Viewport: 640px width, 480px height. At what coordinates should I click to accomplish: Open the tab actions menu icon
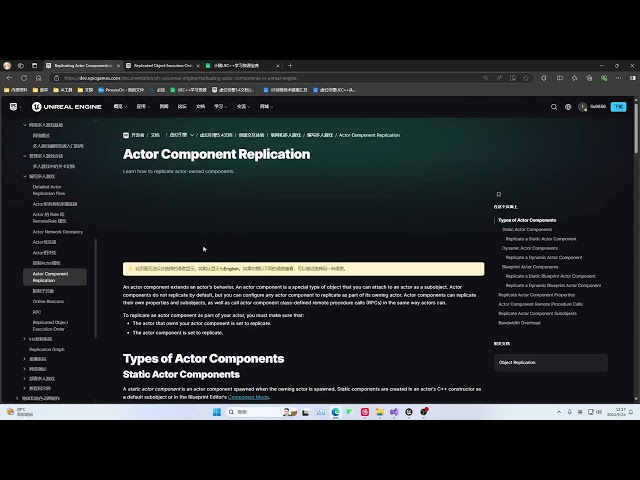(x=35, y=65)
